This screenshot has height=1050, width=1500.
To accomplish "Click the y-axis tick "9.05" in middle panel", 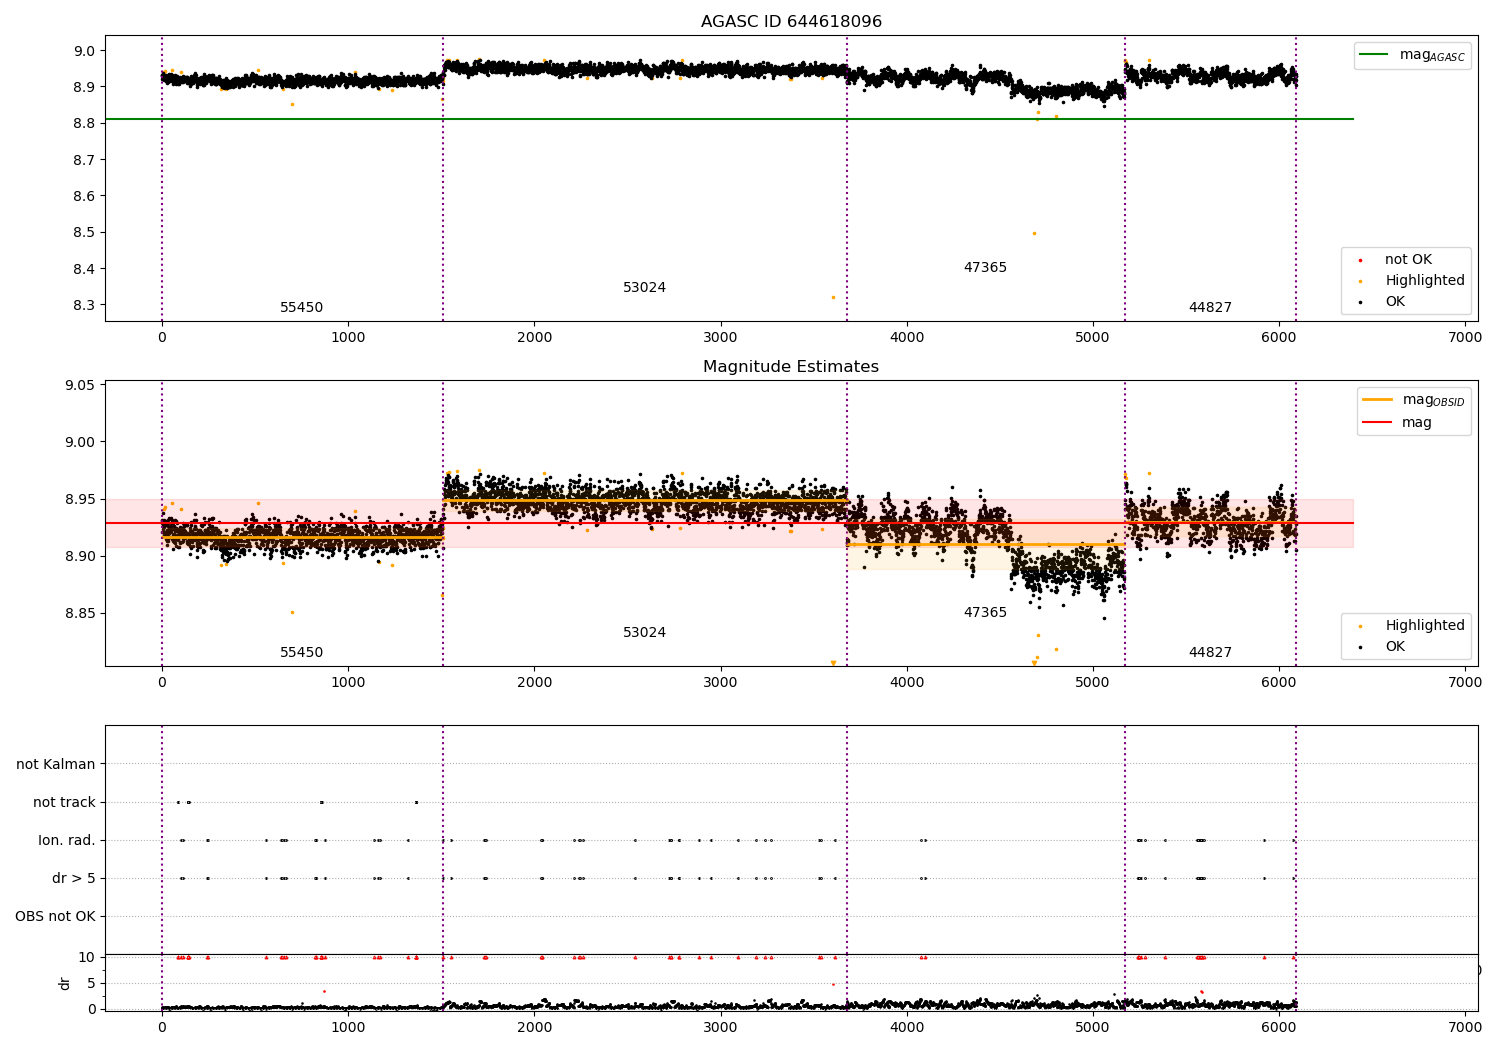I will [x=79, y=385].
